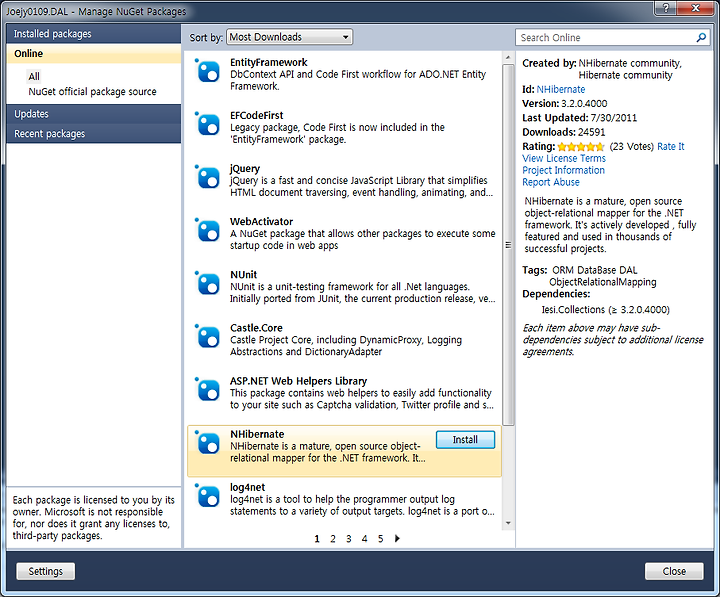Screen dimensions: 720x597
Task: Select the Online section
Action: (x=94, y=54)
